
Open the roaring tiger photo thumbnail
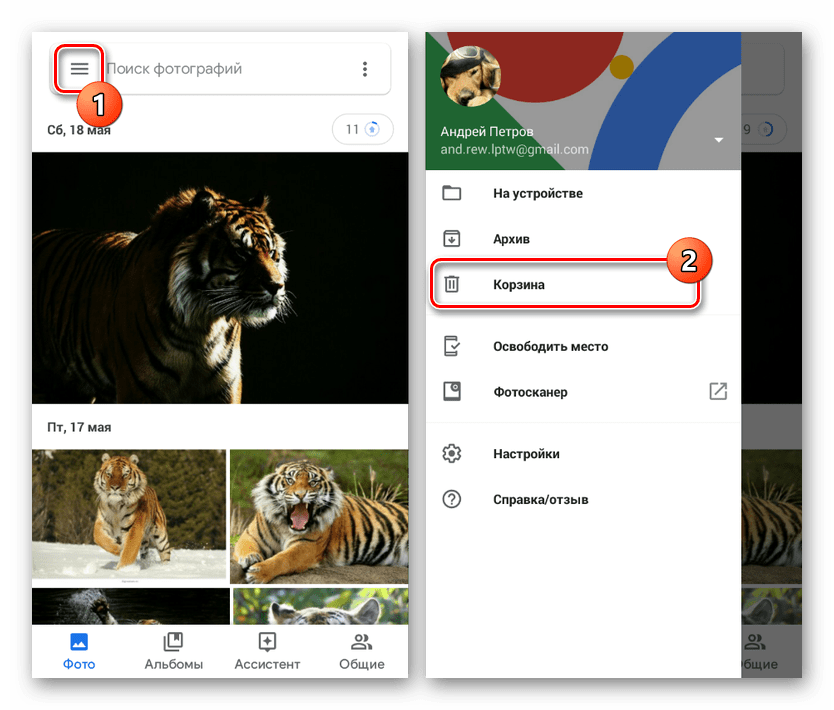point(319,516)
